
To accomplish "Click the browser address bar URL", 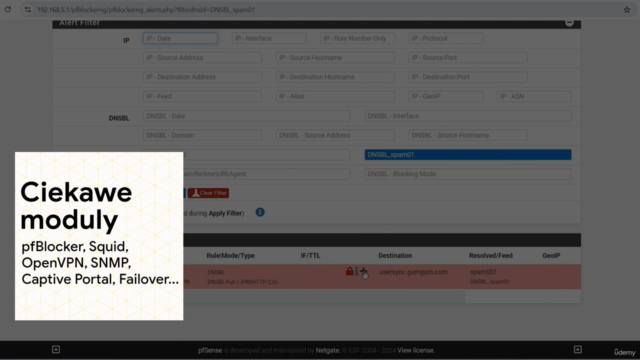I will (x=146, y=9).
